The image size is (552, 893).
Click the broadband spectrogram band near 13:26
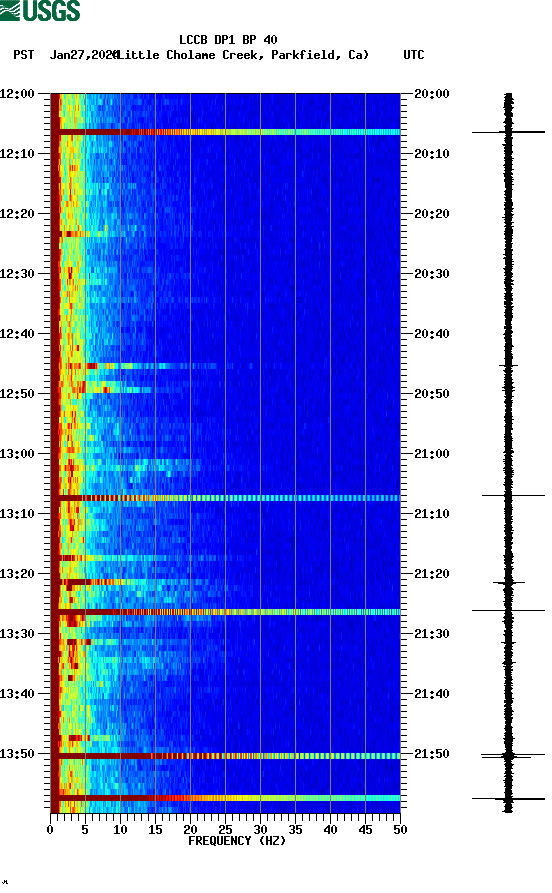226,612
